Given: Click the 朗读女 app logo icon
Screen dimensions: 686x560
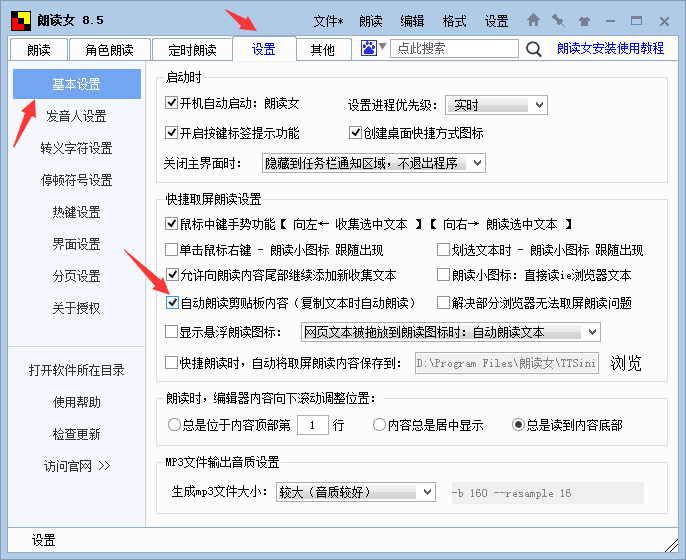Looking at the screenshot, I should pos(21,21).
